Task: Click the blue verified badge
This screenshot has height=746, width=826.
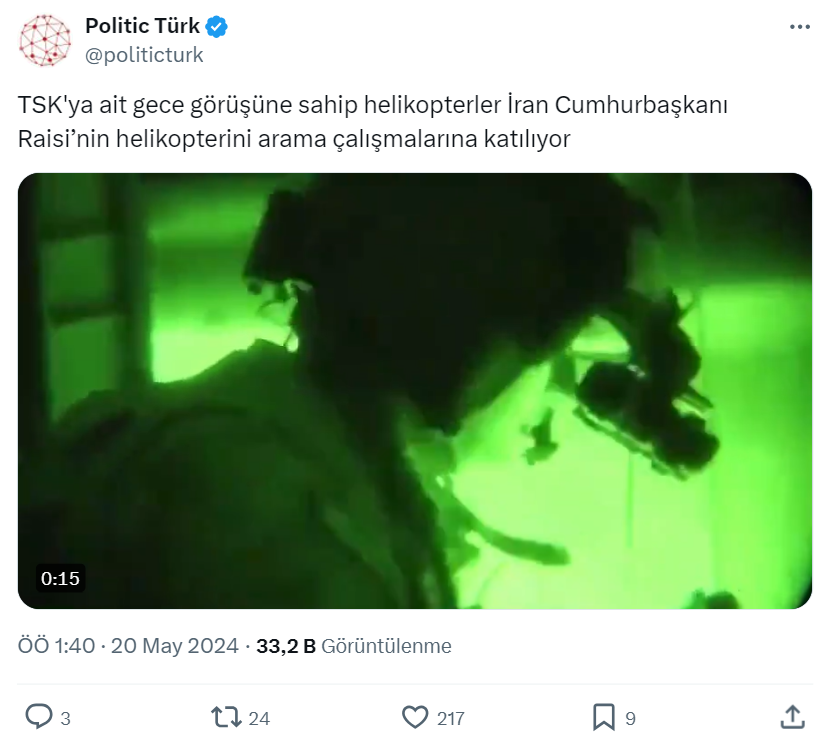Action: pyautogui.click(x=216, y=26)
